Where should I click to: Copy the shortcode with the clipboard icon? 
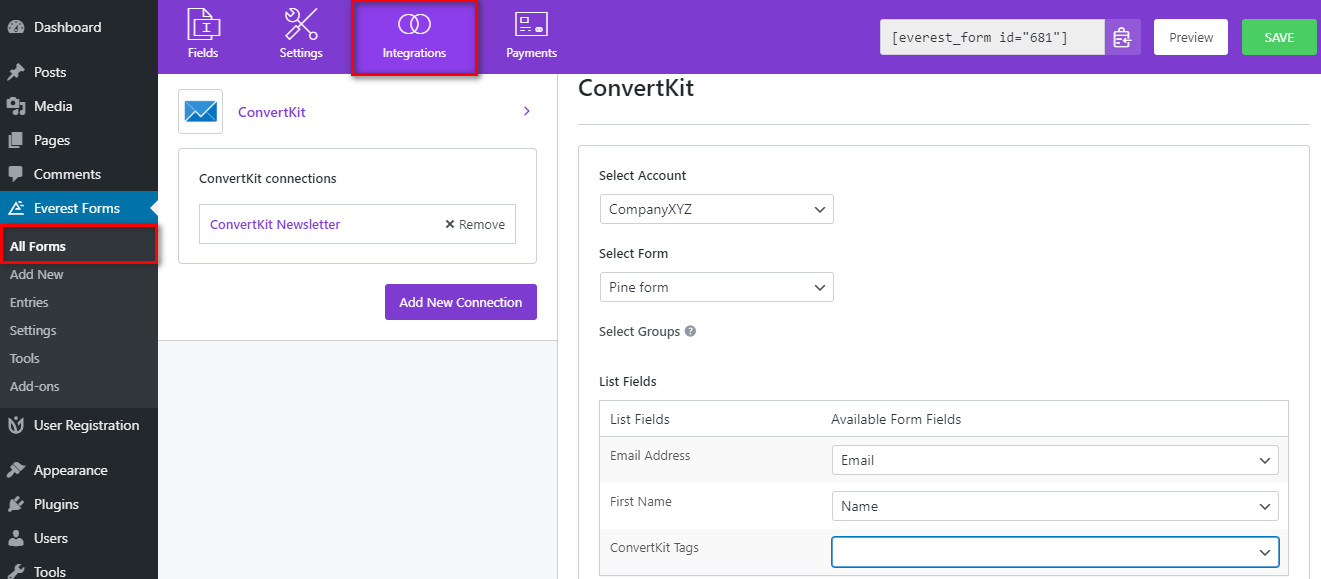[1122, 38]
